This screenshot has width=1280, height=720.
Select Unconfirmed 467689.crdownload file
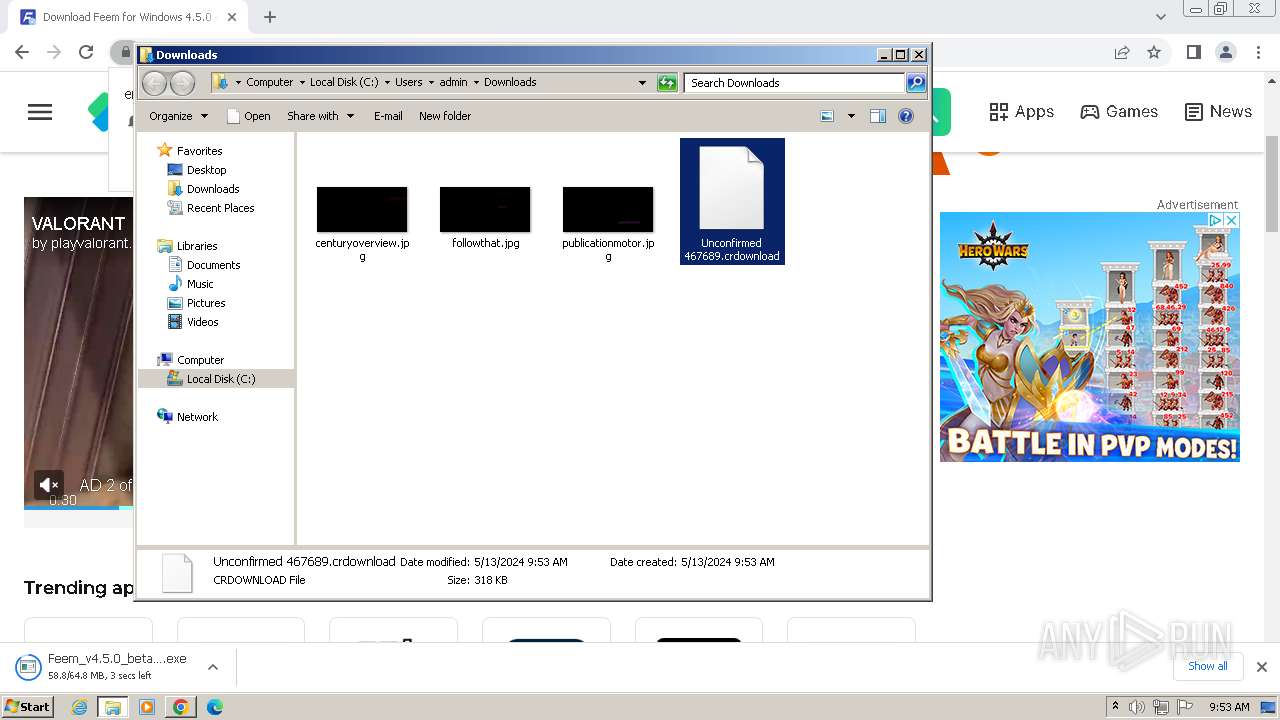732,201
